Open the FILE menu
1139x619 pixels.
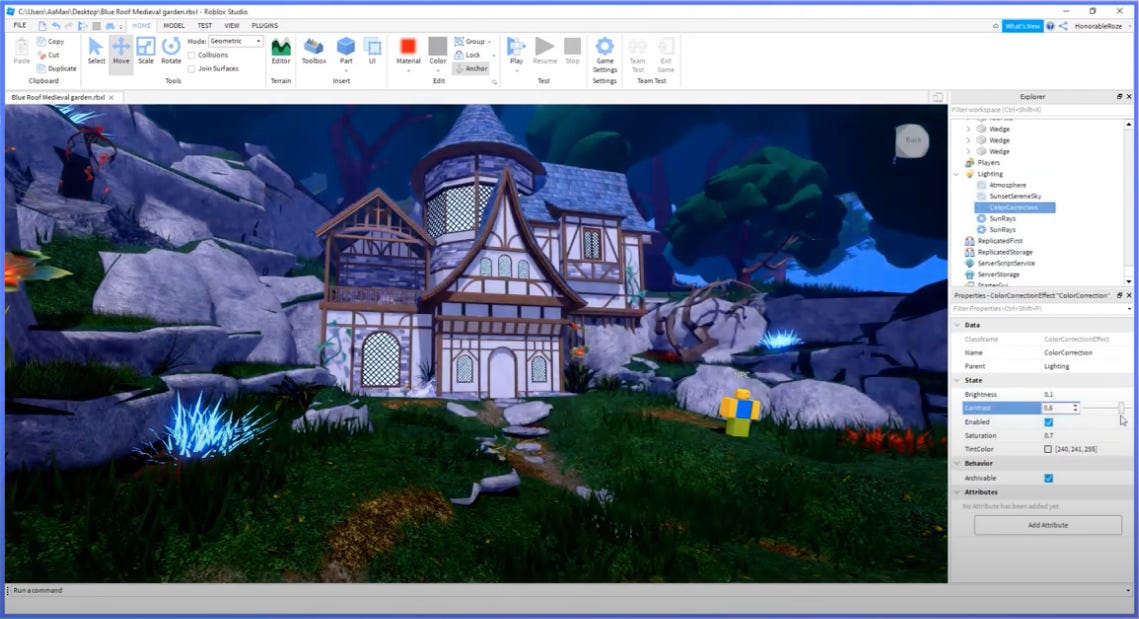20,25
